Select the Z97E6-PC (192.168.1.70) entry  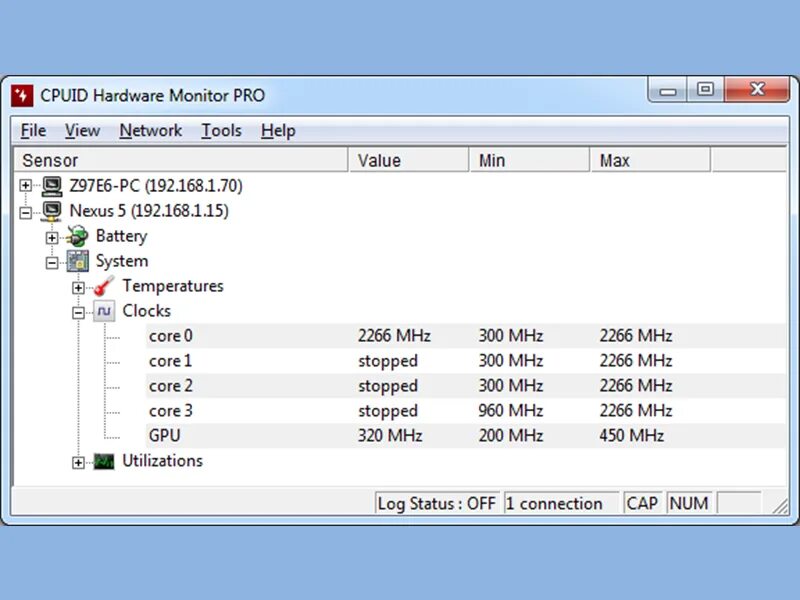[x=156, y=186]
